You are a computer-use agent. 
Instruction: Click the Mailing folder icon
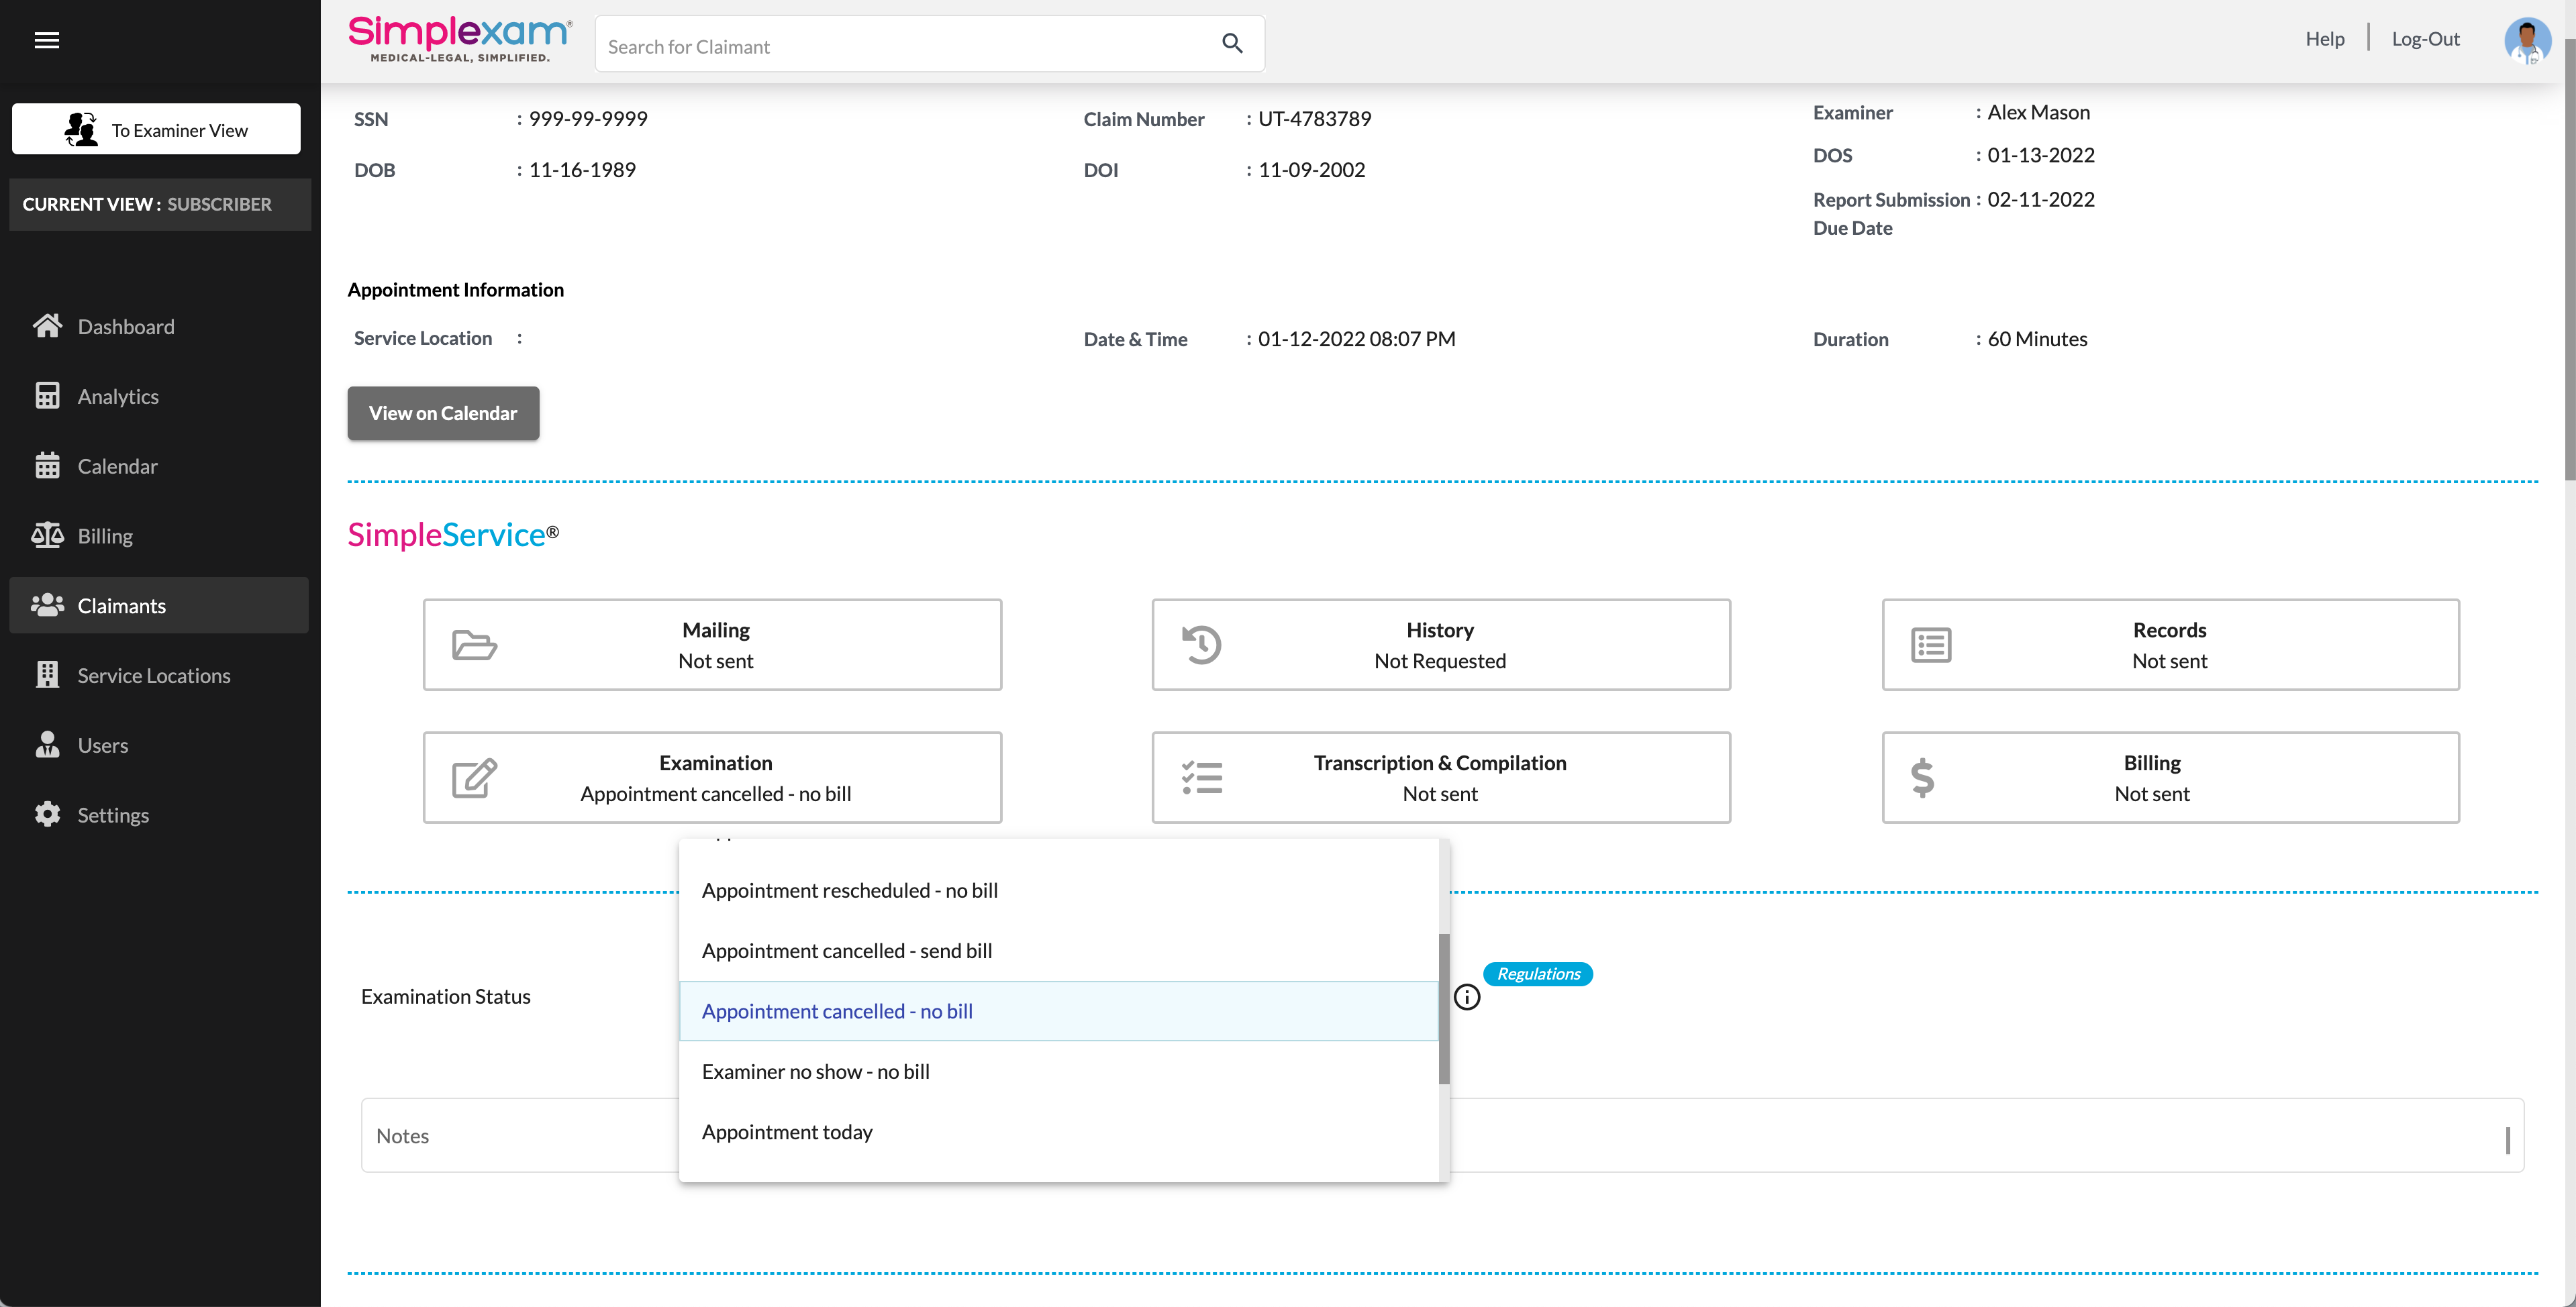474,645
